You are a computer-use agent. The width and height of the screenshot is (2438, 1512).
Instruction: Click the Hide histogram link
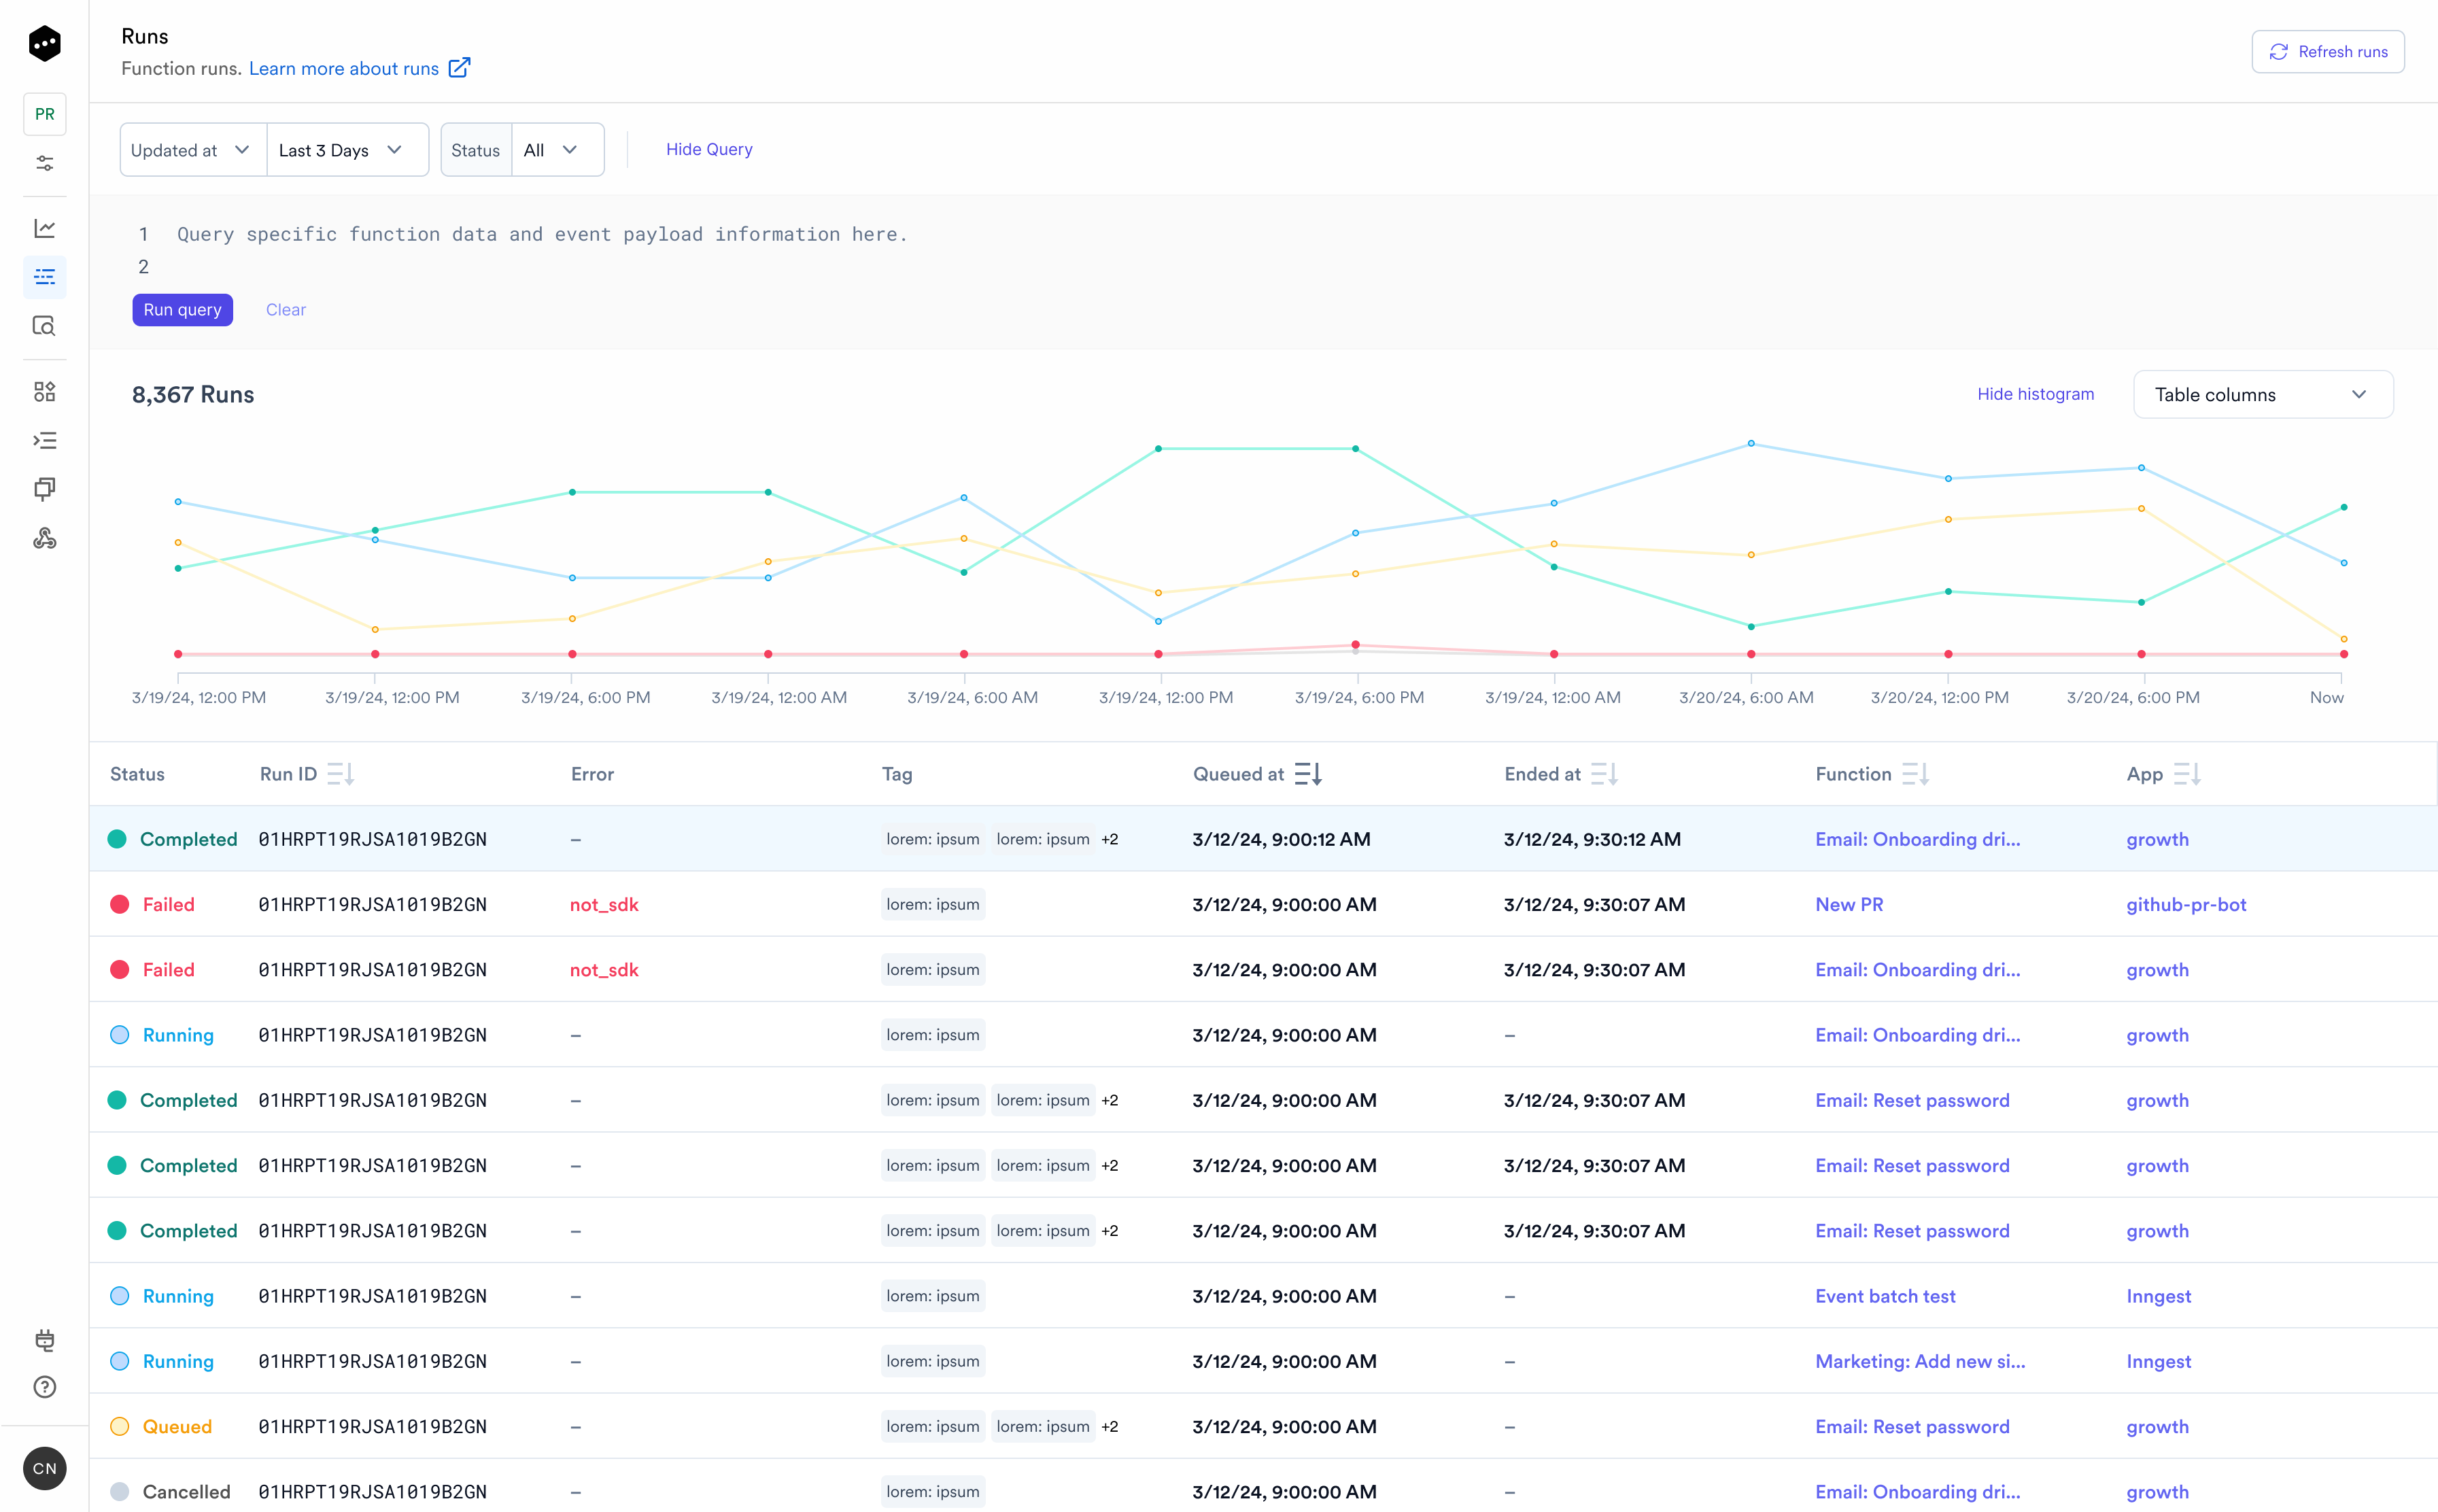(x=2035, y=394)
